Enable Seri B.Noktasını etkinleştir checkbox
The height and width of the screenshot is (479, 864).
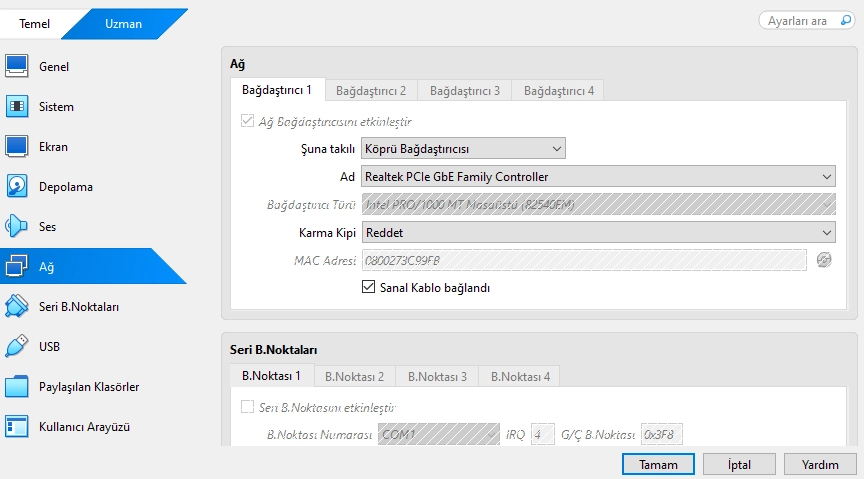pos(248,408)
